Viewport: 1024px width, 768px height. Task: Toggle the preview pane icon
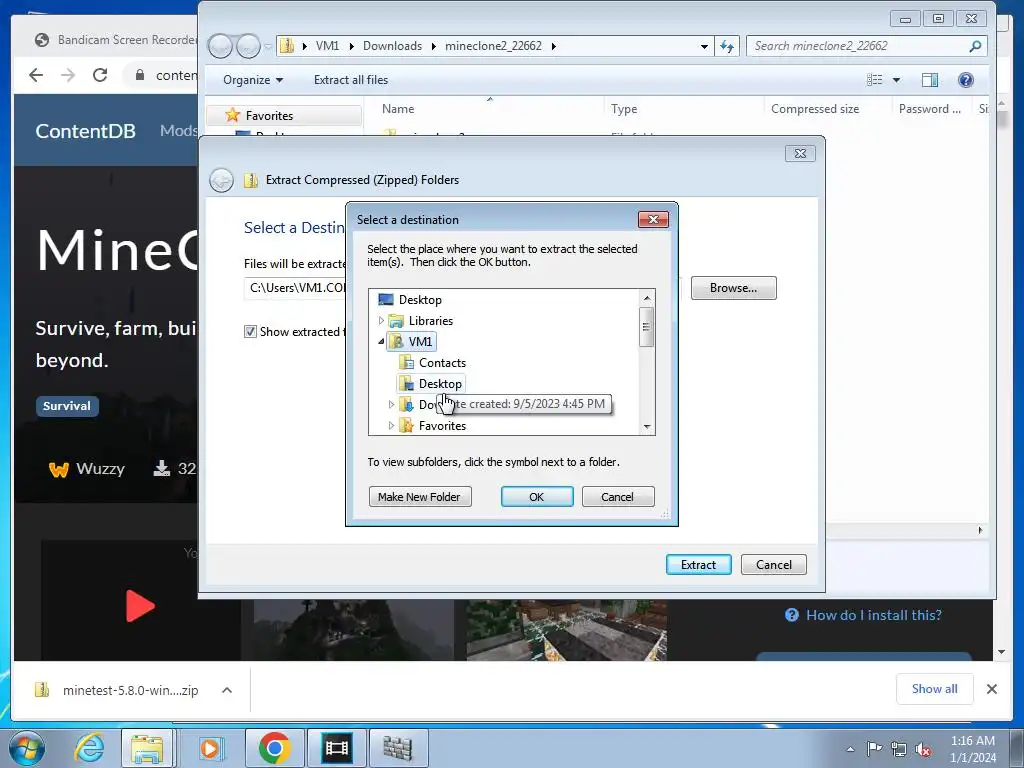930,80
